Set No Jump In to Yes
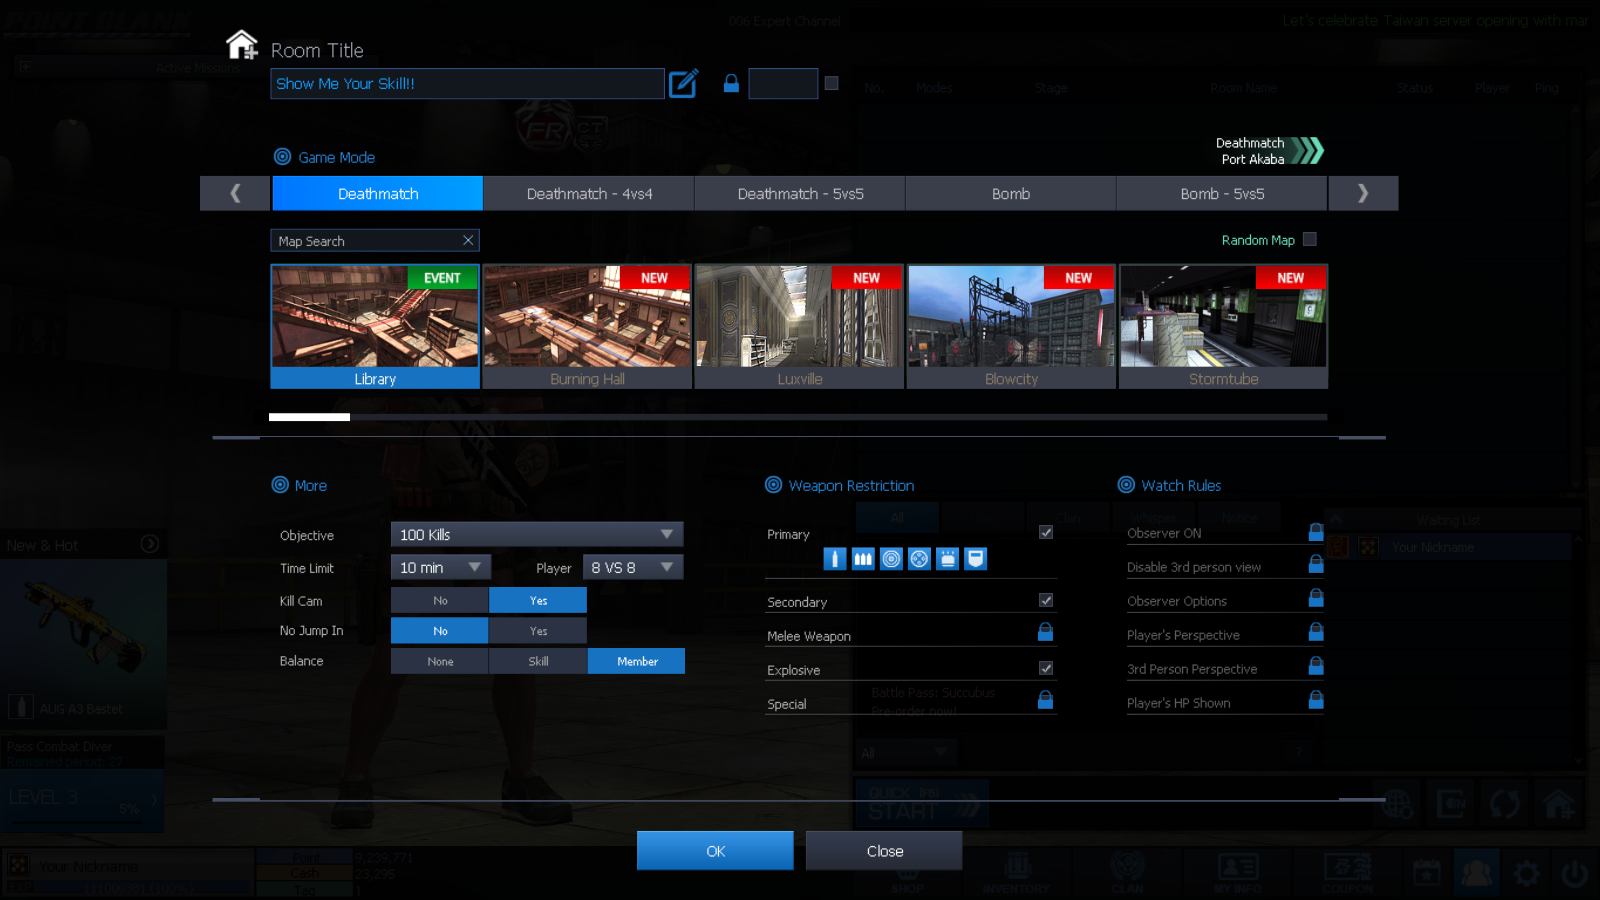1600x900 pixels. 538,631
